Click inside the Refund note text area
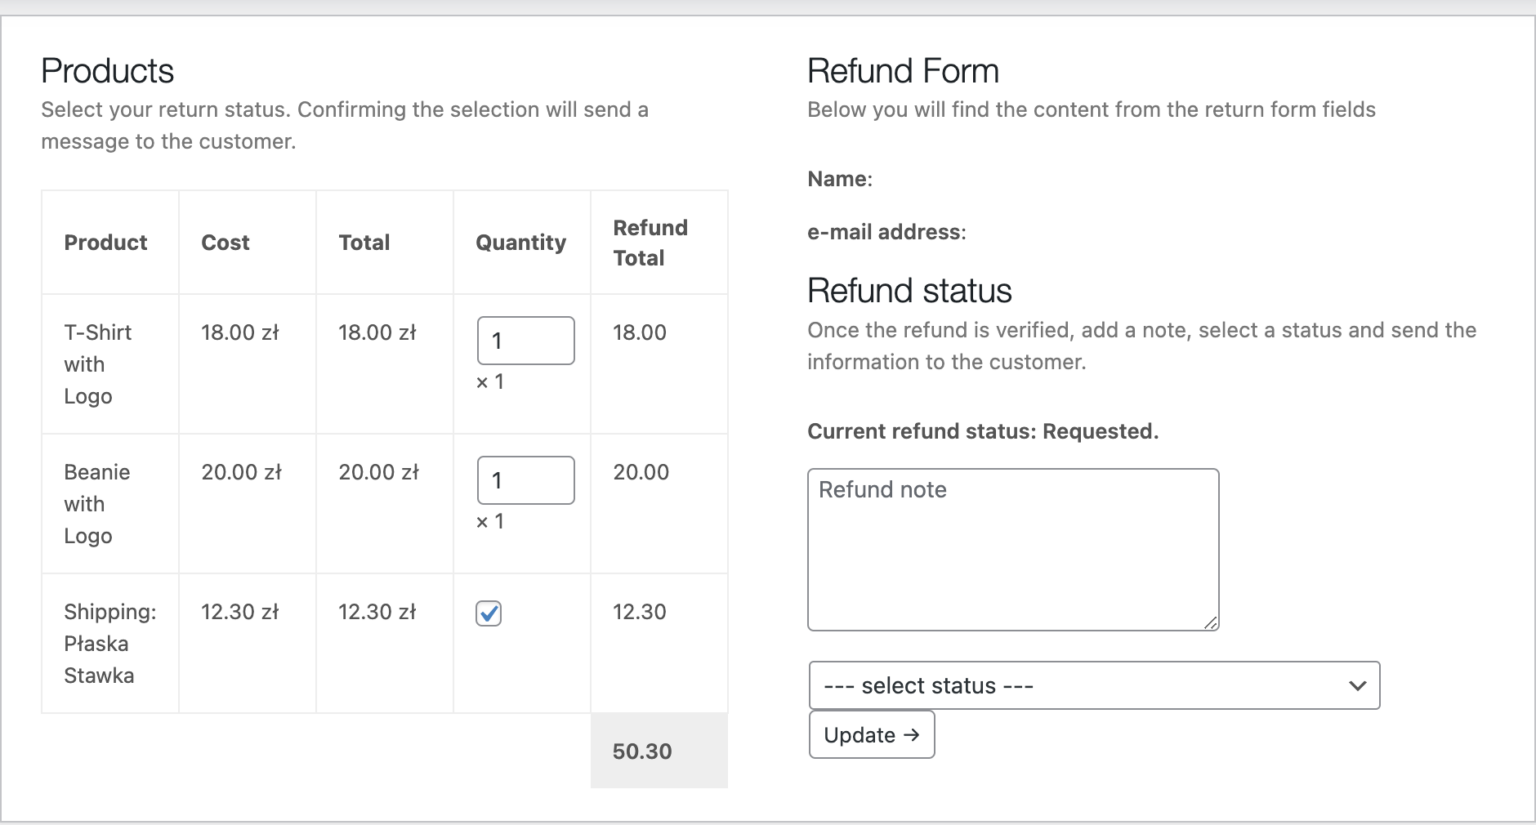 (x=1012, y=548)
